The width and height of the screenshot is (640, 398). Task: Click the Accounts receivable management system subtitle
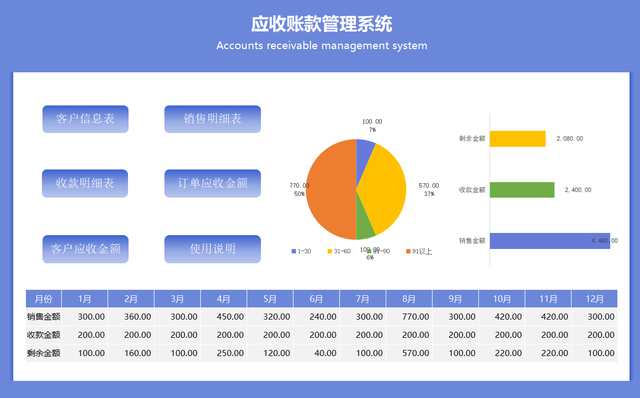tap(322, 46)
